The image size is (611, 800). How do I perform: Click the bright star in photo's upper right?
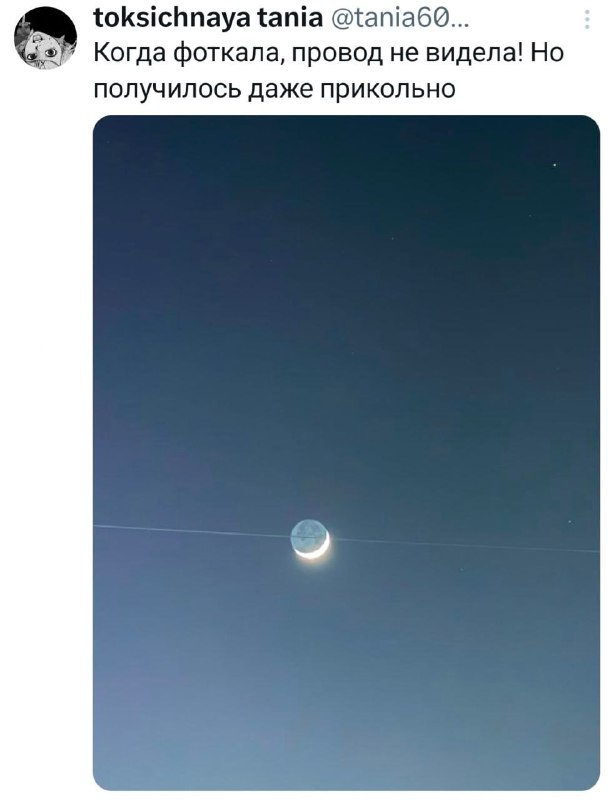(x=554, y=163)
